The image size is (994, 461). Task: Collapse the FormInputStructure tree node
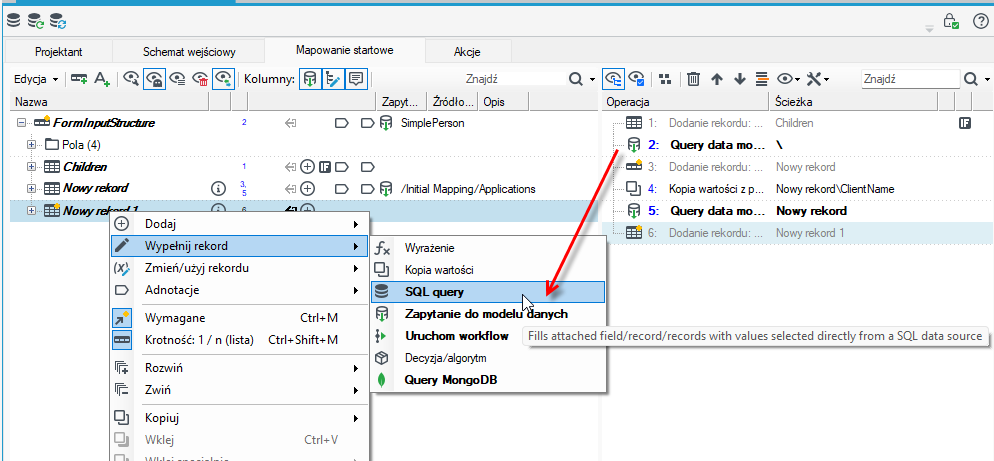[x=22, y=124]
